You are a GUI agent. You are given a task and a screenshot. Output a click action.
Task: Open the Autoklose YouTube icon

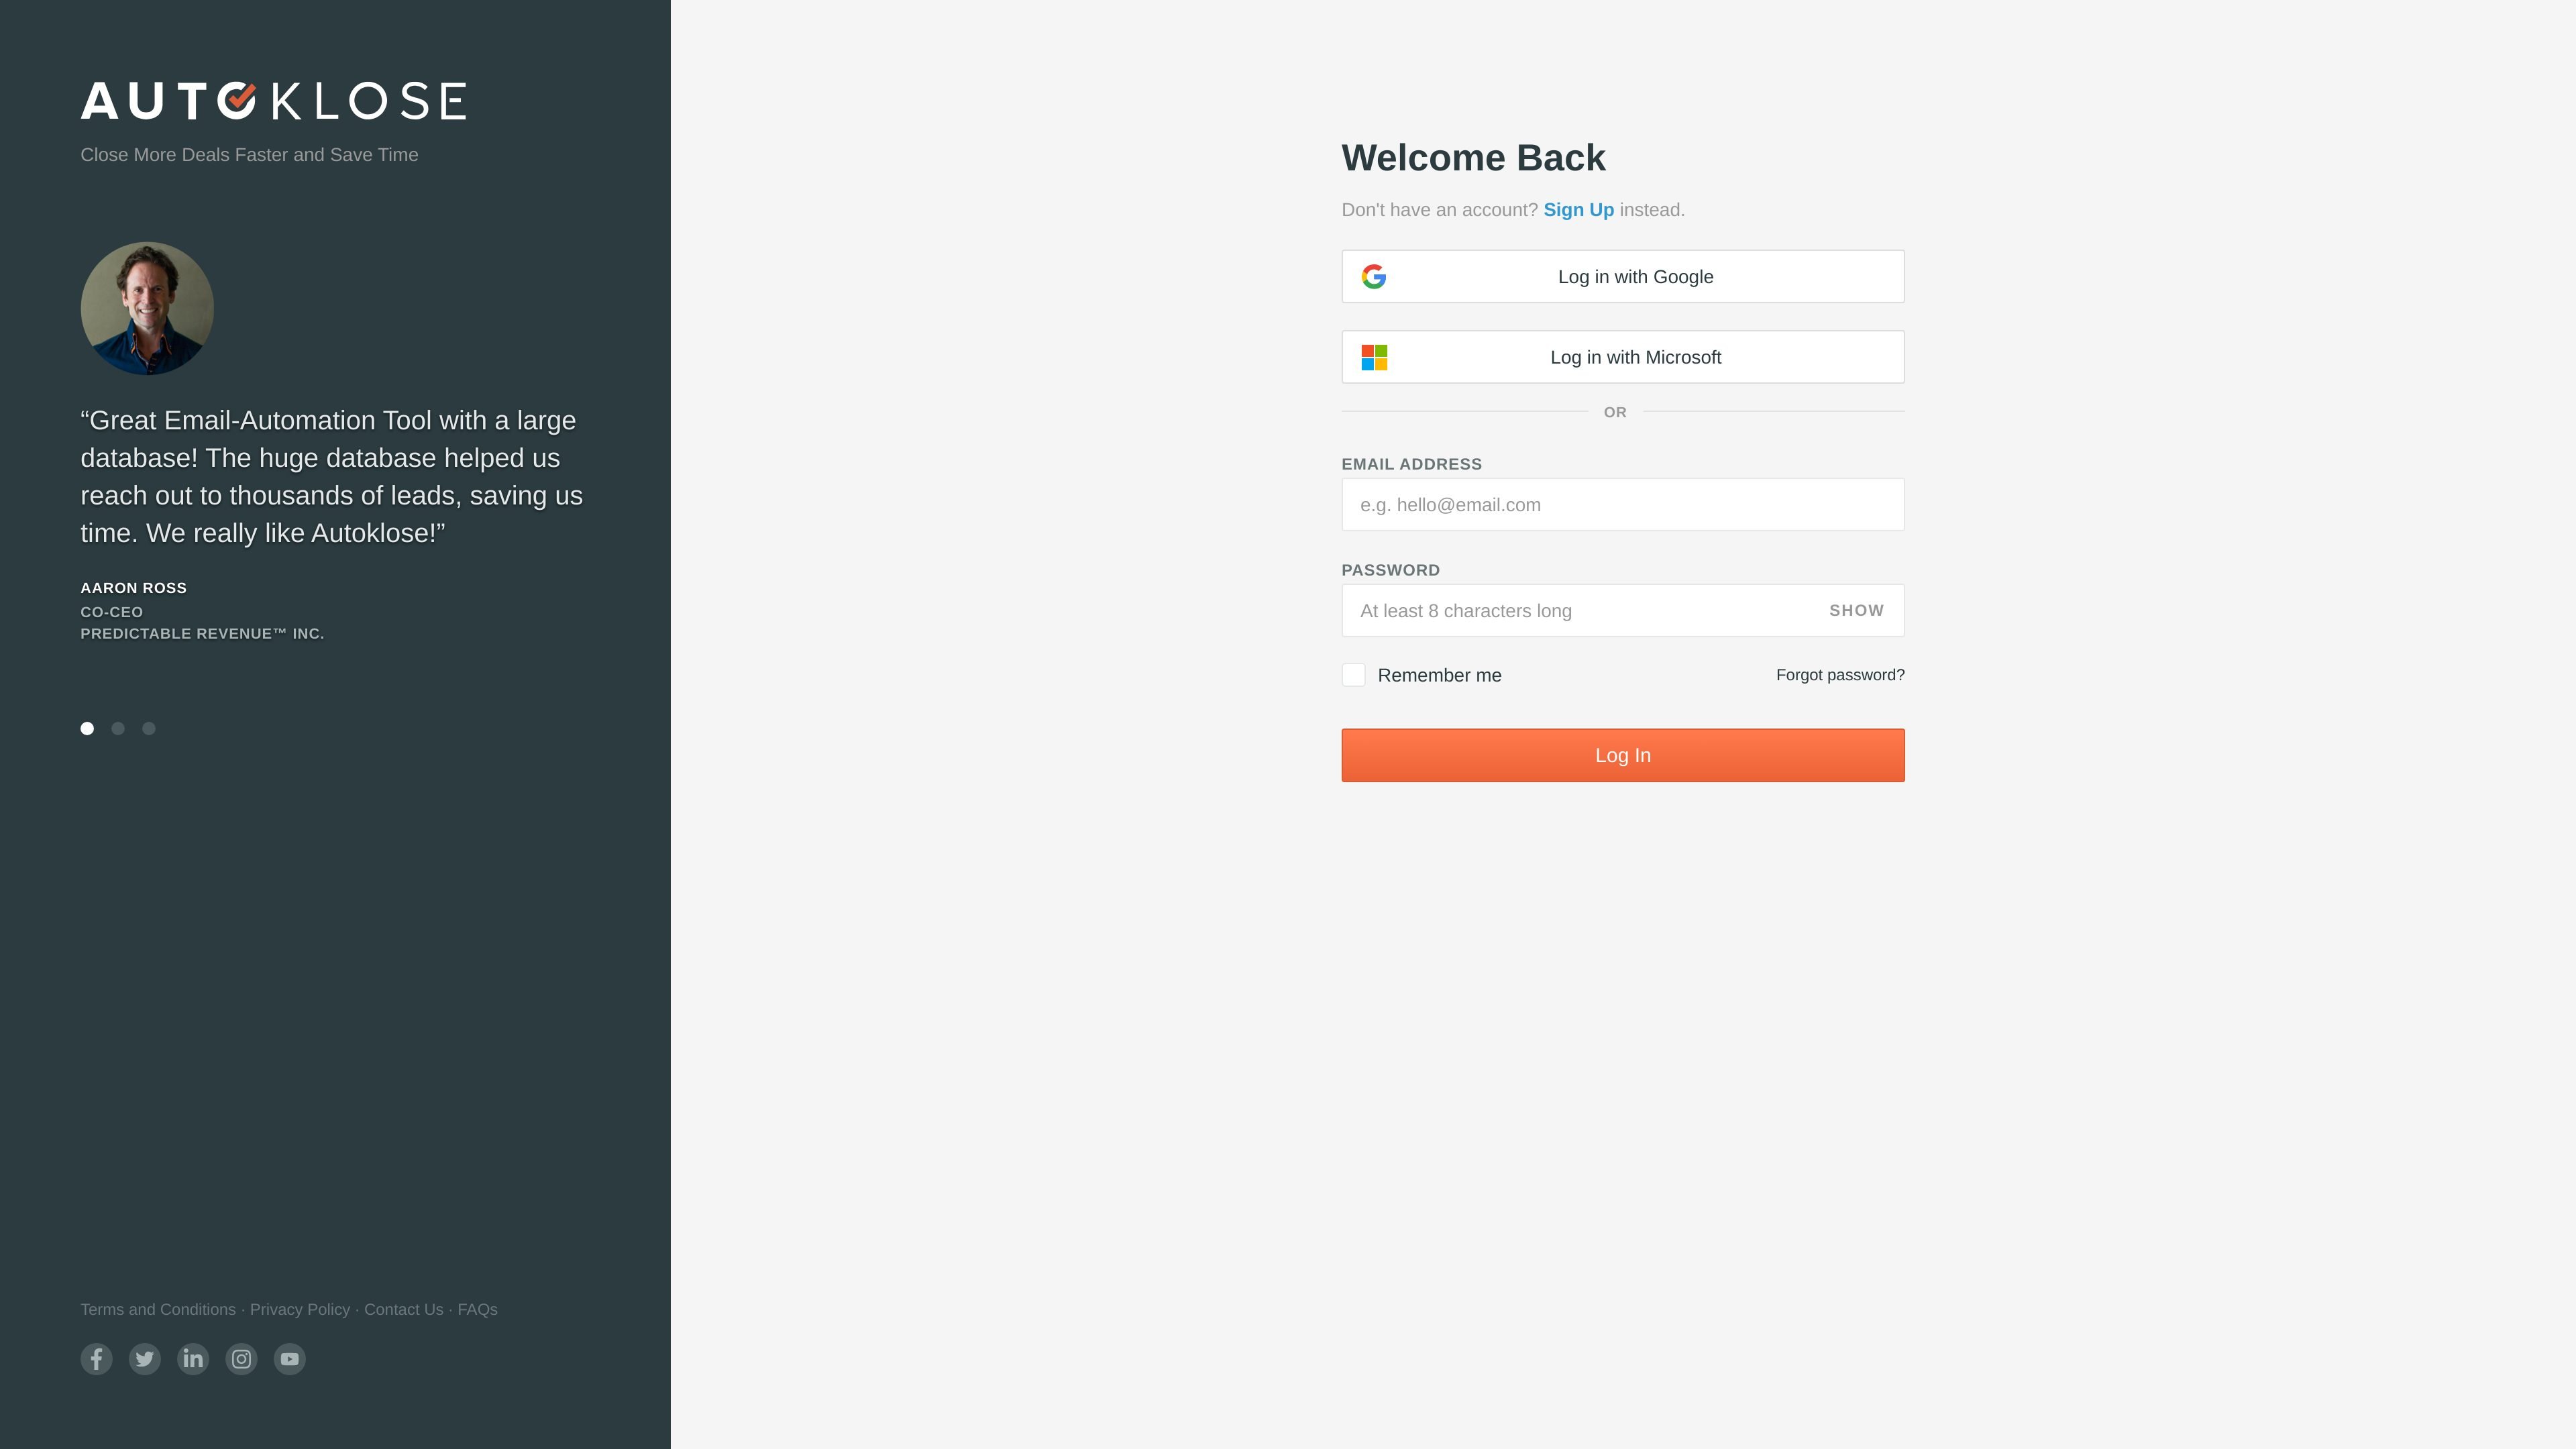coord(290,1358)
